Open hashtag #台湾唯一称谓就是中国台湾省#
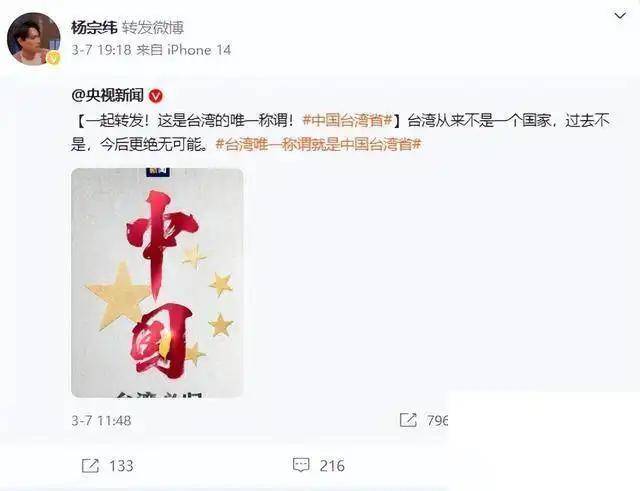 318,144
